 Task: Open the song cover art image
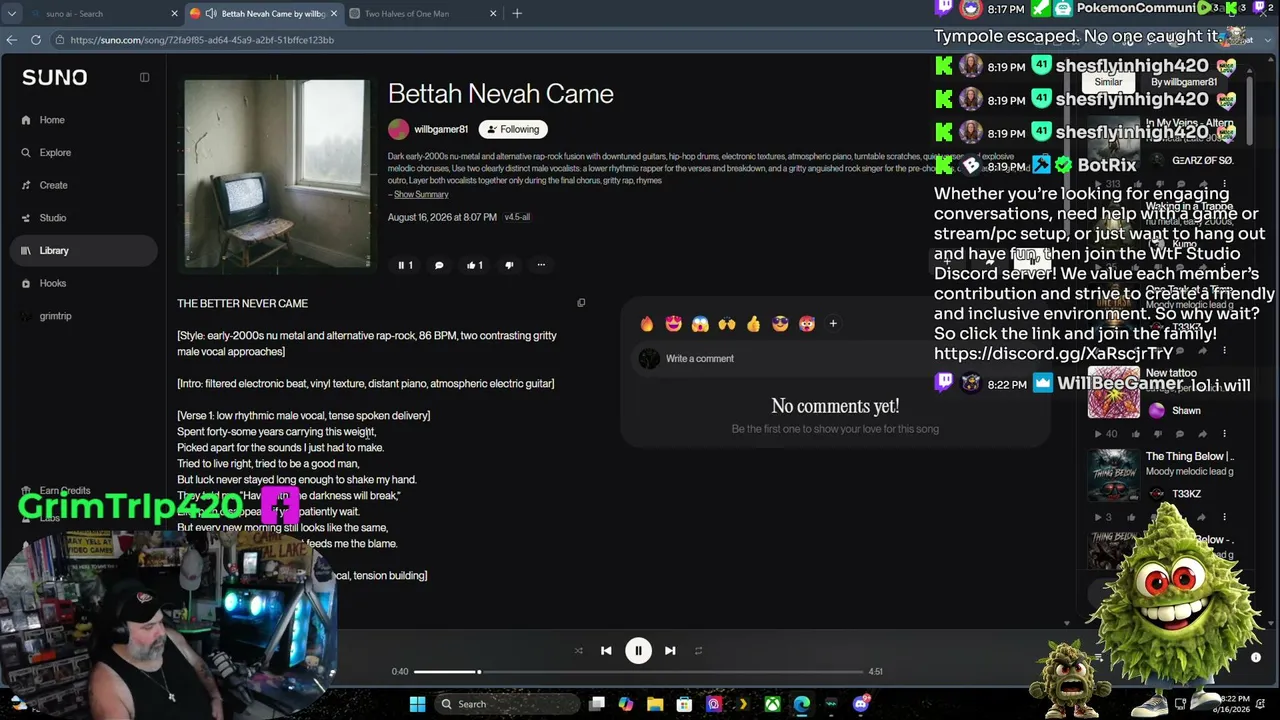(277, 175)
